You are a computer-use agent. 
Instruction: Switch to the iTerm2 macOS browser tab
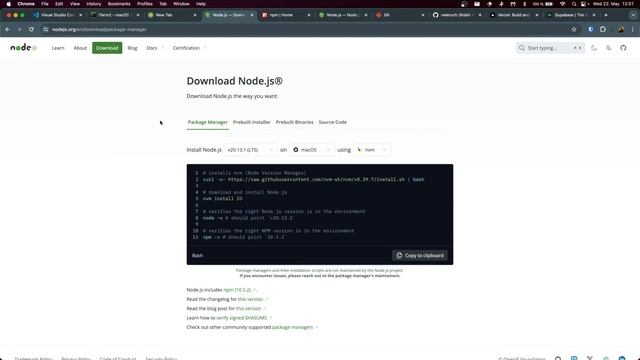pyautogui.click(x=114, y=15)
